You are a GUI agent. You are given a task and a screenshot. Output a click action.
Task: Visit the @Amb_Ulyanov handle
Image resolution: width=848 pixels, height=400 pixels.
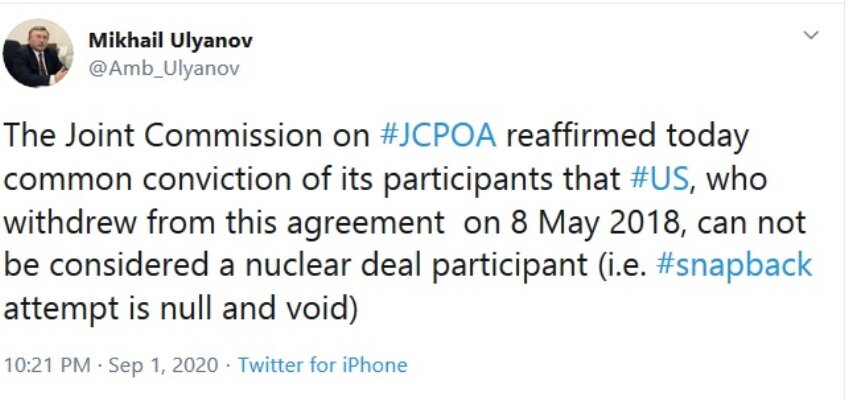(x=163, y=69)
